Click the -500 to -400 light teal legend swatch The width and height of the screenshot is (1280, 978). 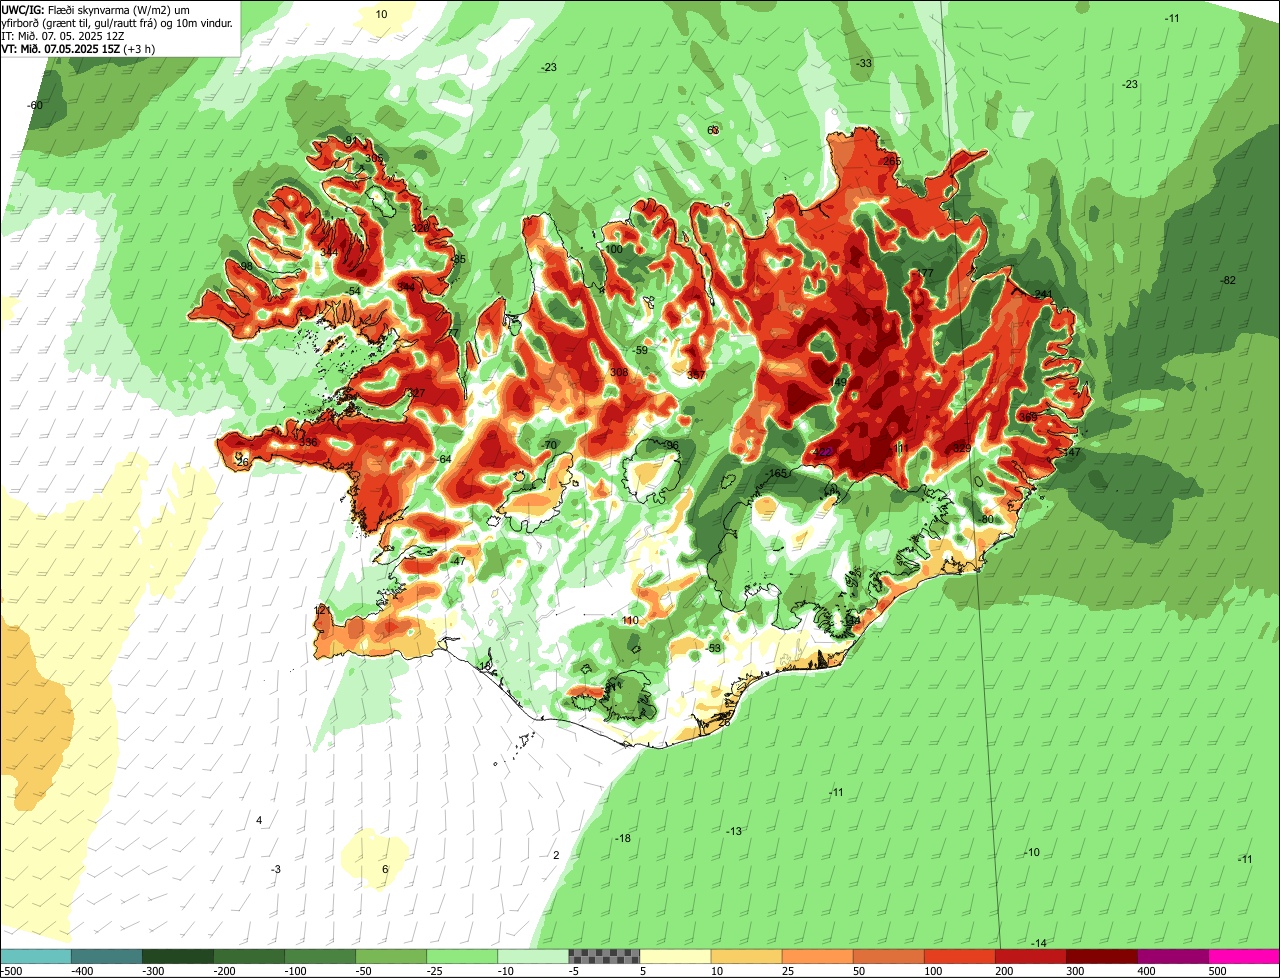coord(36,955)
